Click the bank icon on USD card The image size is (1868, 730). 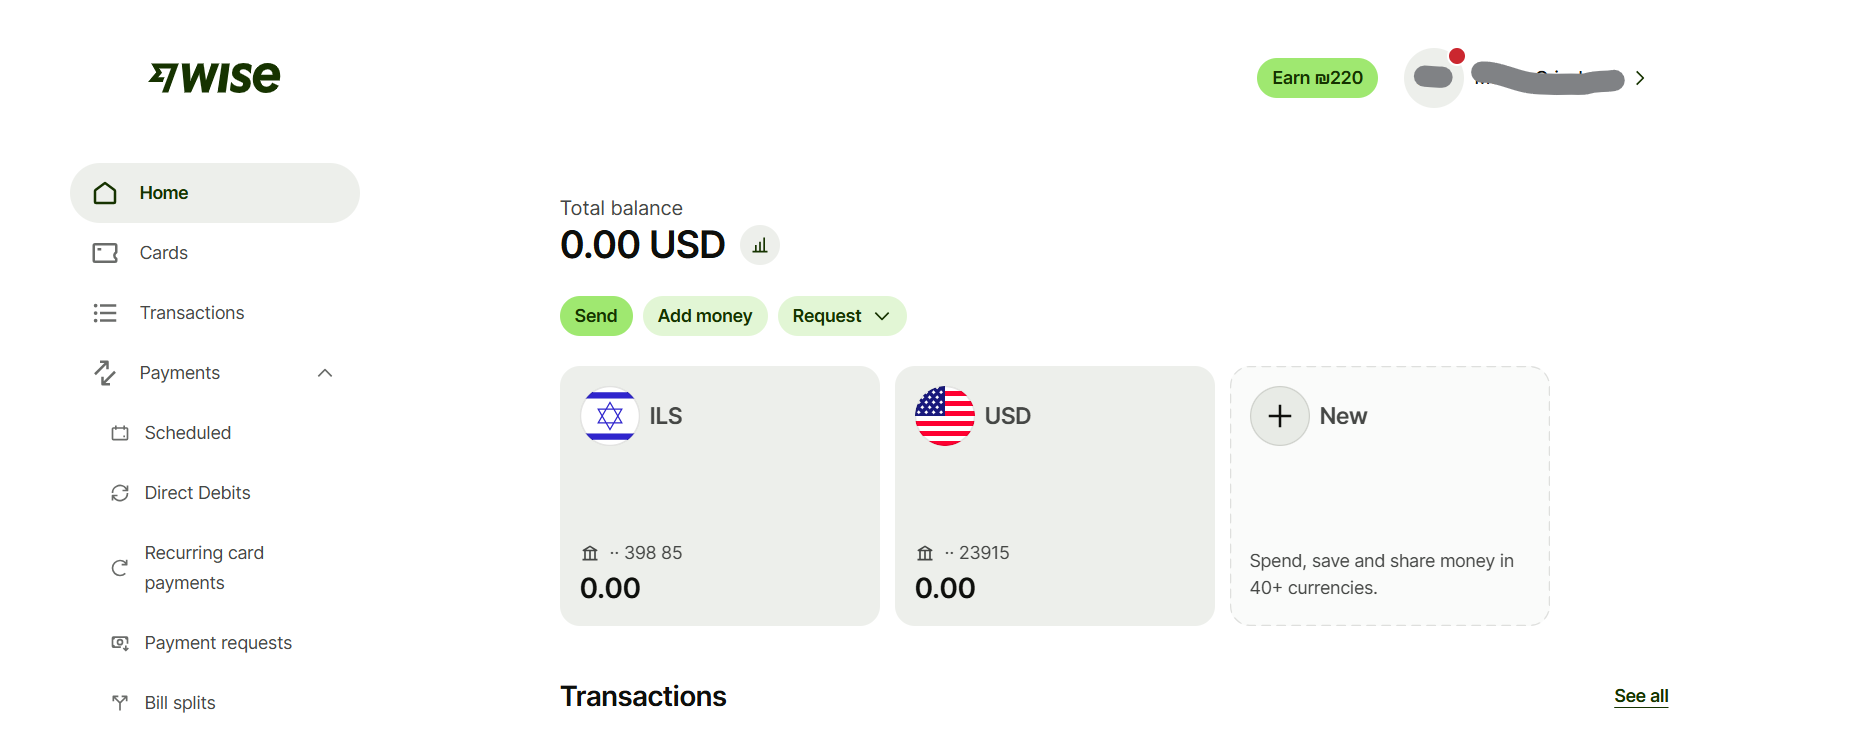(925, 553)
